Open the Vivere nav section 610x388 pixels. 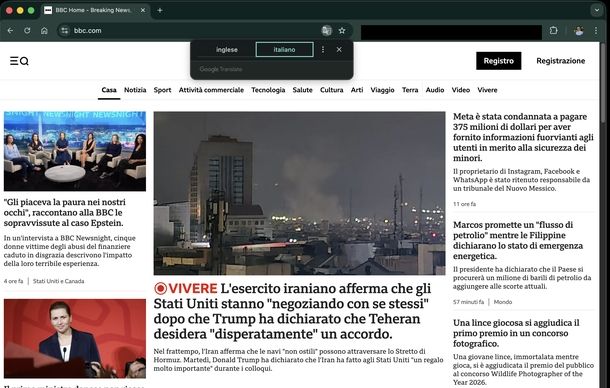coord(487,90)
